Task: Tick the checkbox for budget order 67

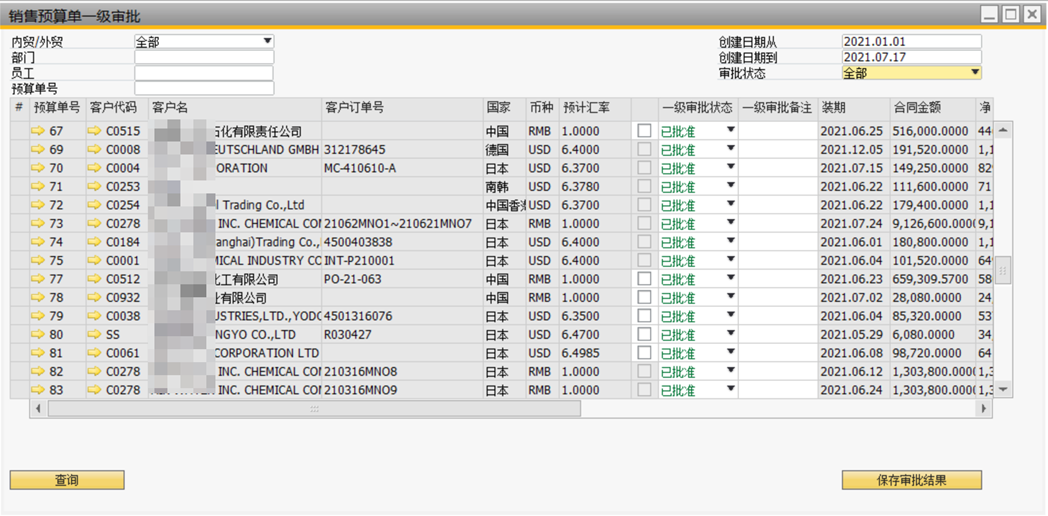Action: (x=644, y=131)
